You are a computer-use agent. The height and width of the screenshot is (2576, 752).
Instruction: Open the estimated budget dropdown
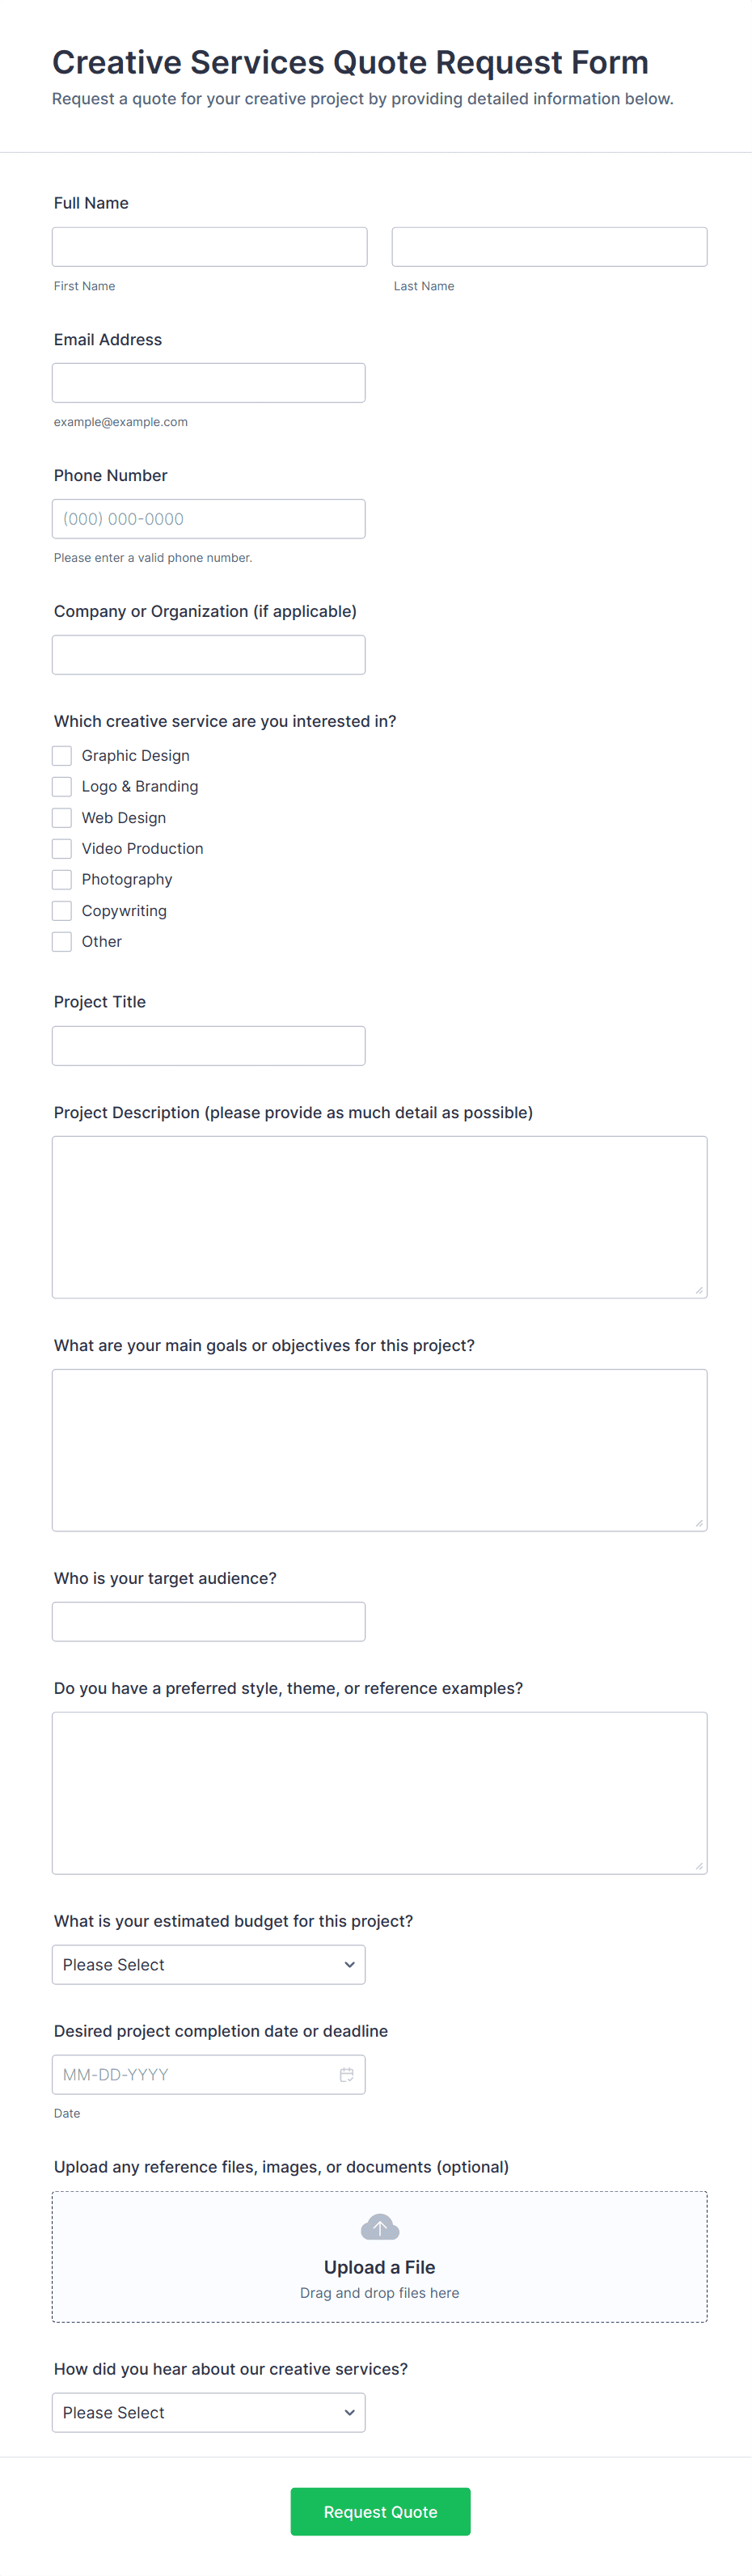[208, 1964]
